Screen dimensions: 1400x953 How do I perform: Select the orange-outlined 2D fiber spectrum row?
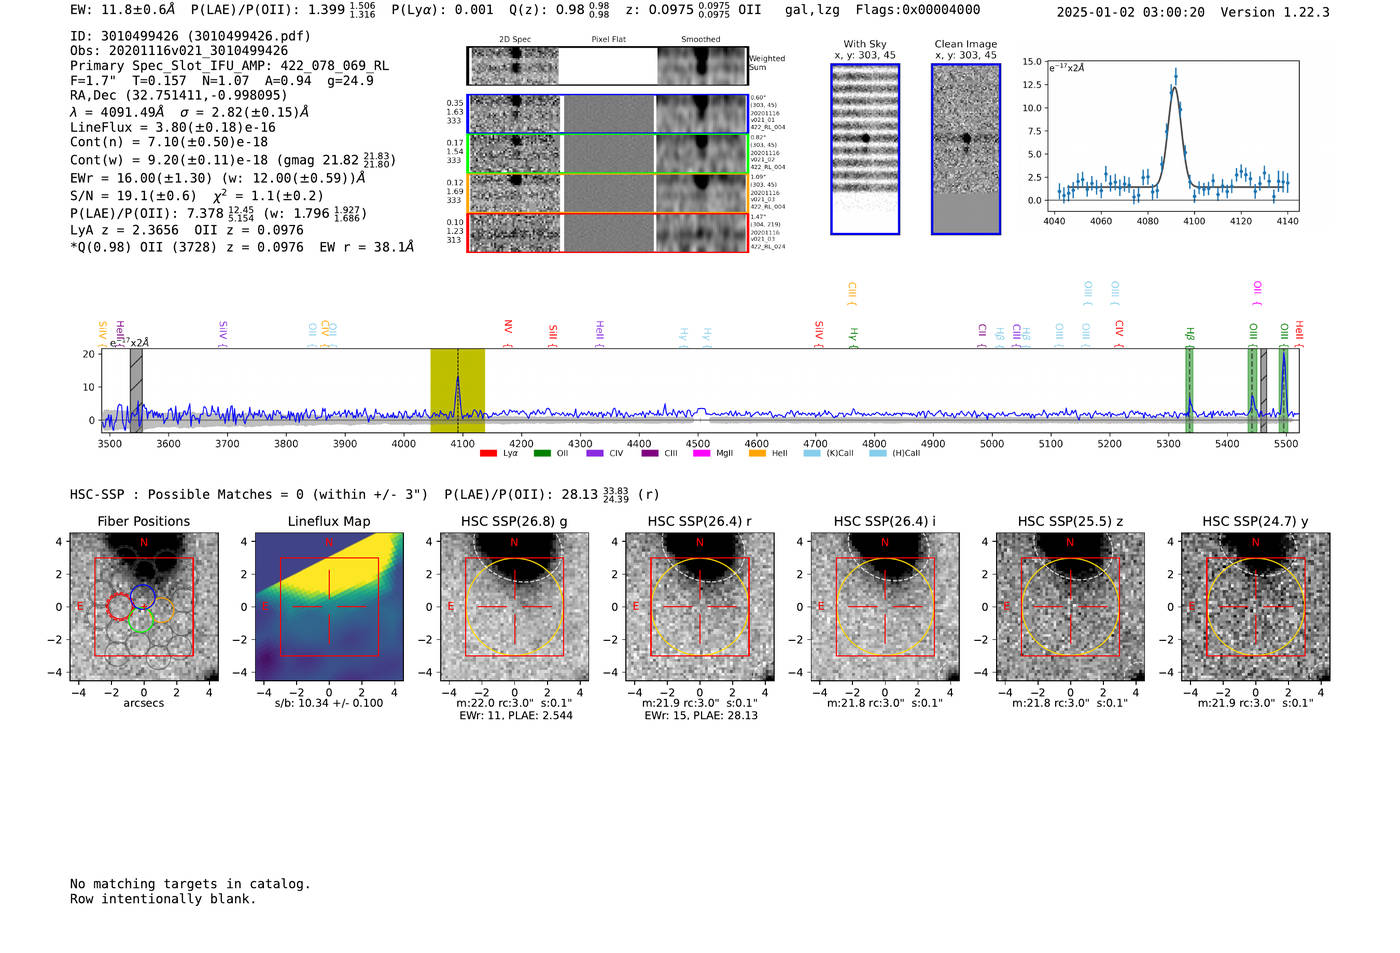click(x=608, y=193)
